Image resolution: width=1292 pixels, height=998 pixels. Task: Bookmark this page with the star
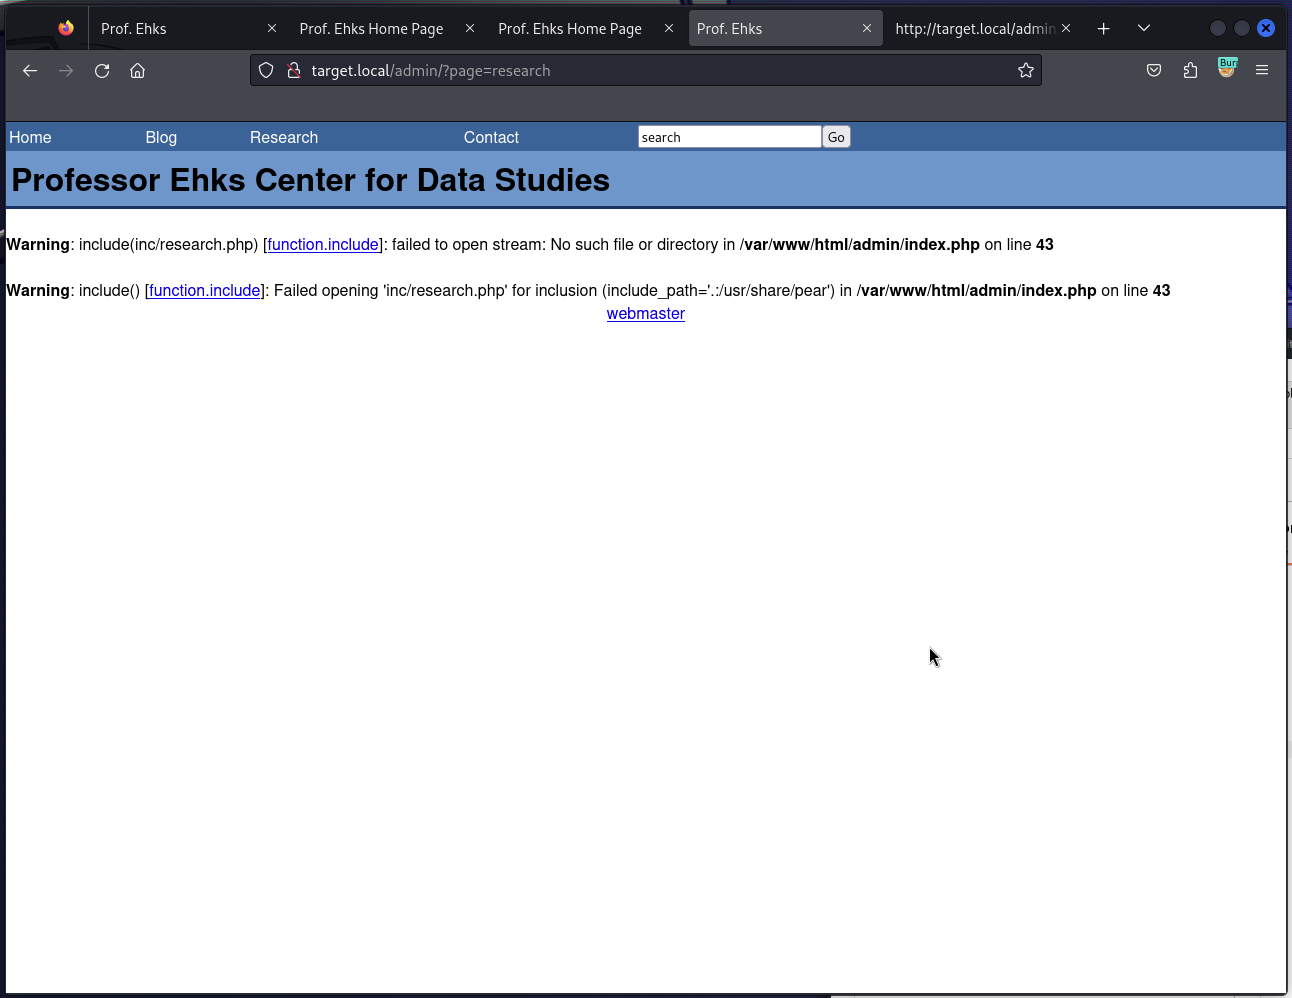(1026, 70)
